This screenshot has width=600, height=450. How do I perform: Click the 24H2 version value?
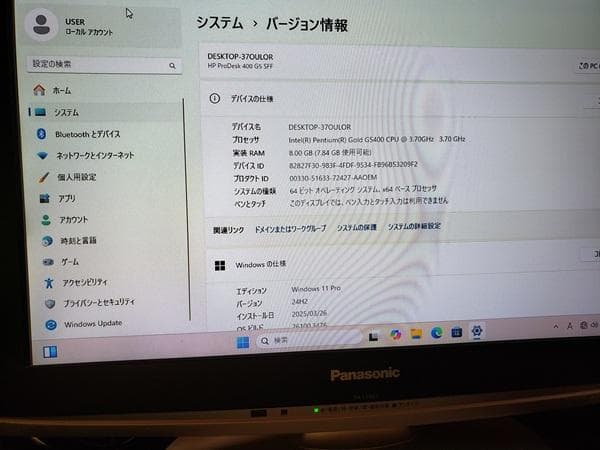click(x=300, y=302)
